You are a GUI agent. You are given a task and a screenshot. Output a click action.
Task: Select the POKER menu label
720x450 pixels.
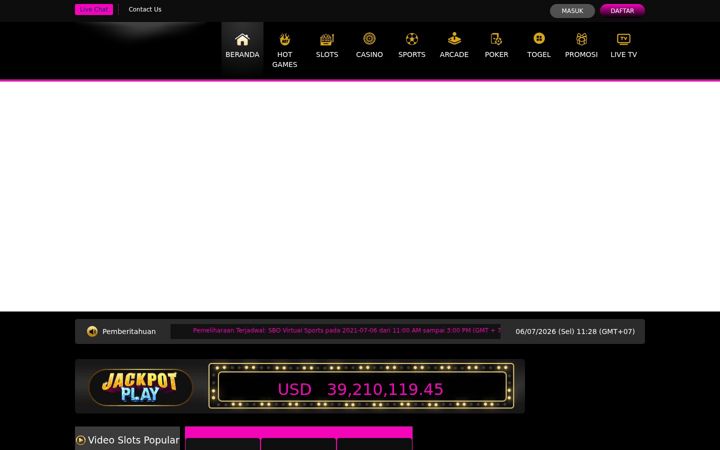pyautogui.click(x=496, y=54)
